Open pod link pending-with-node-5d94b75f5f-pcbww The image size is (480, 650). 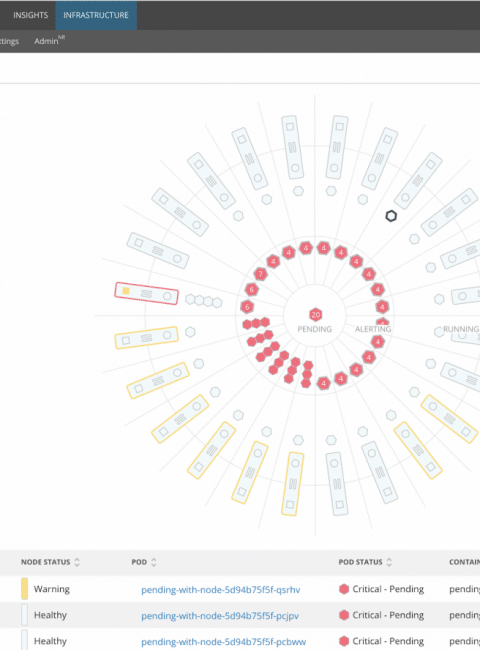click(223, 642)
